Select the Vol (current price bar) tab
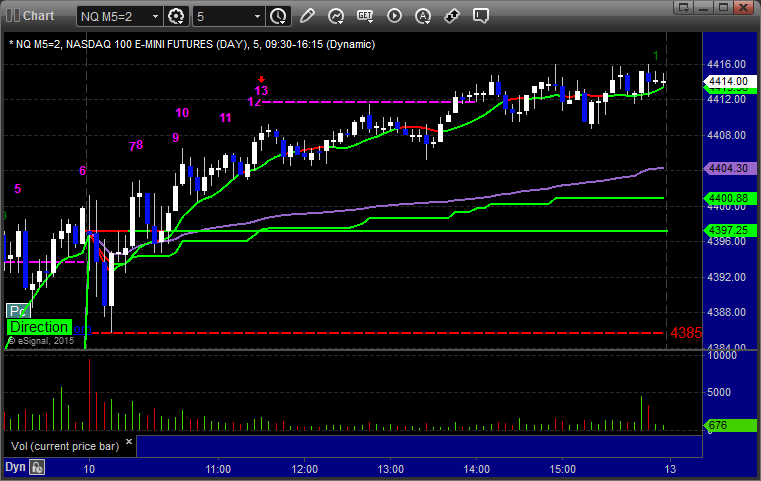The width and height of the screenshot is (761, 481). [65, 446]
